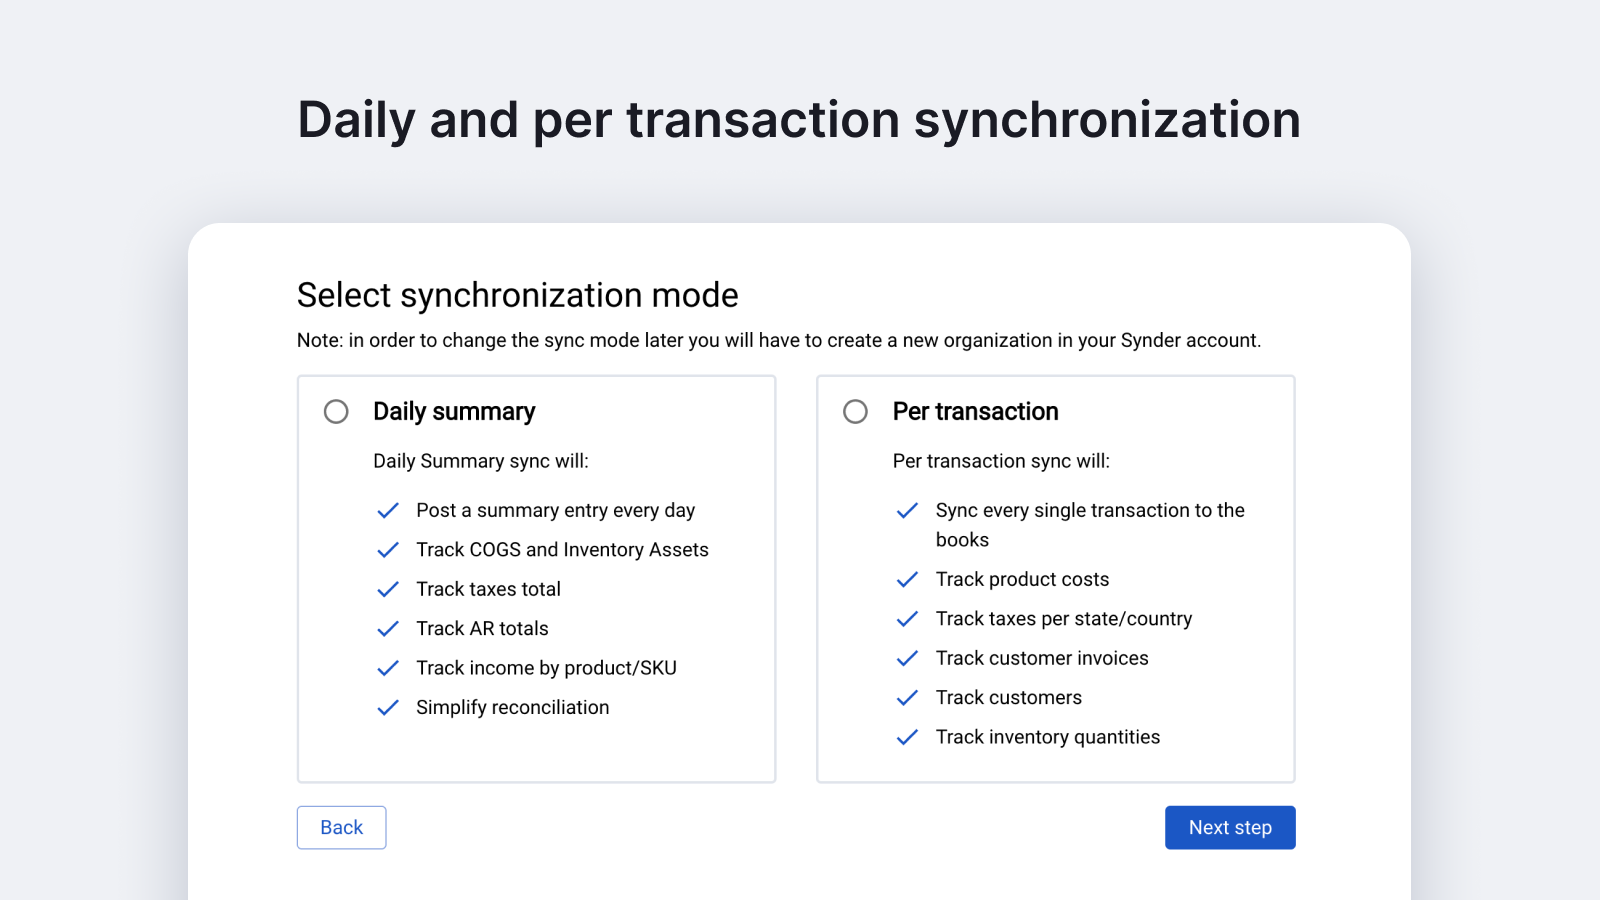Click 'Track income by product/SKU' list item
Viewport: 1600px width, 900px height.
pos(547,668)
